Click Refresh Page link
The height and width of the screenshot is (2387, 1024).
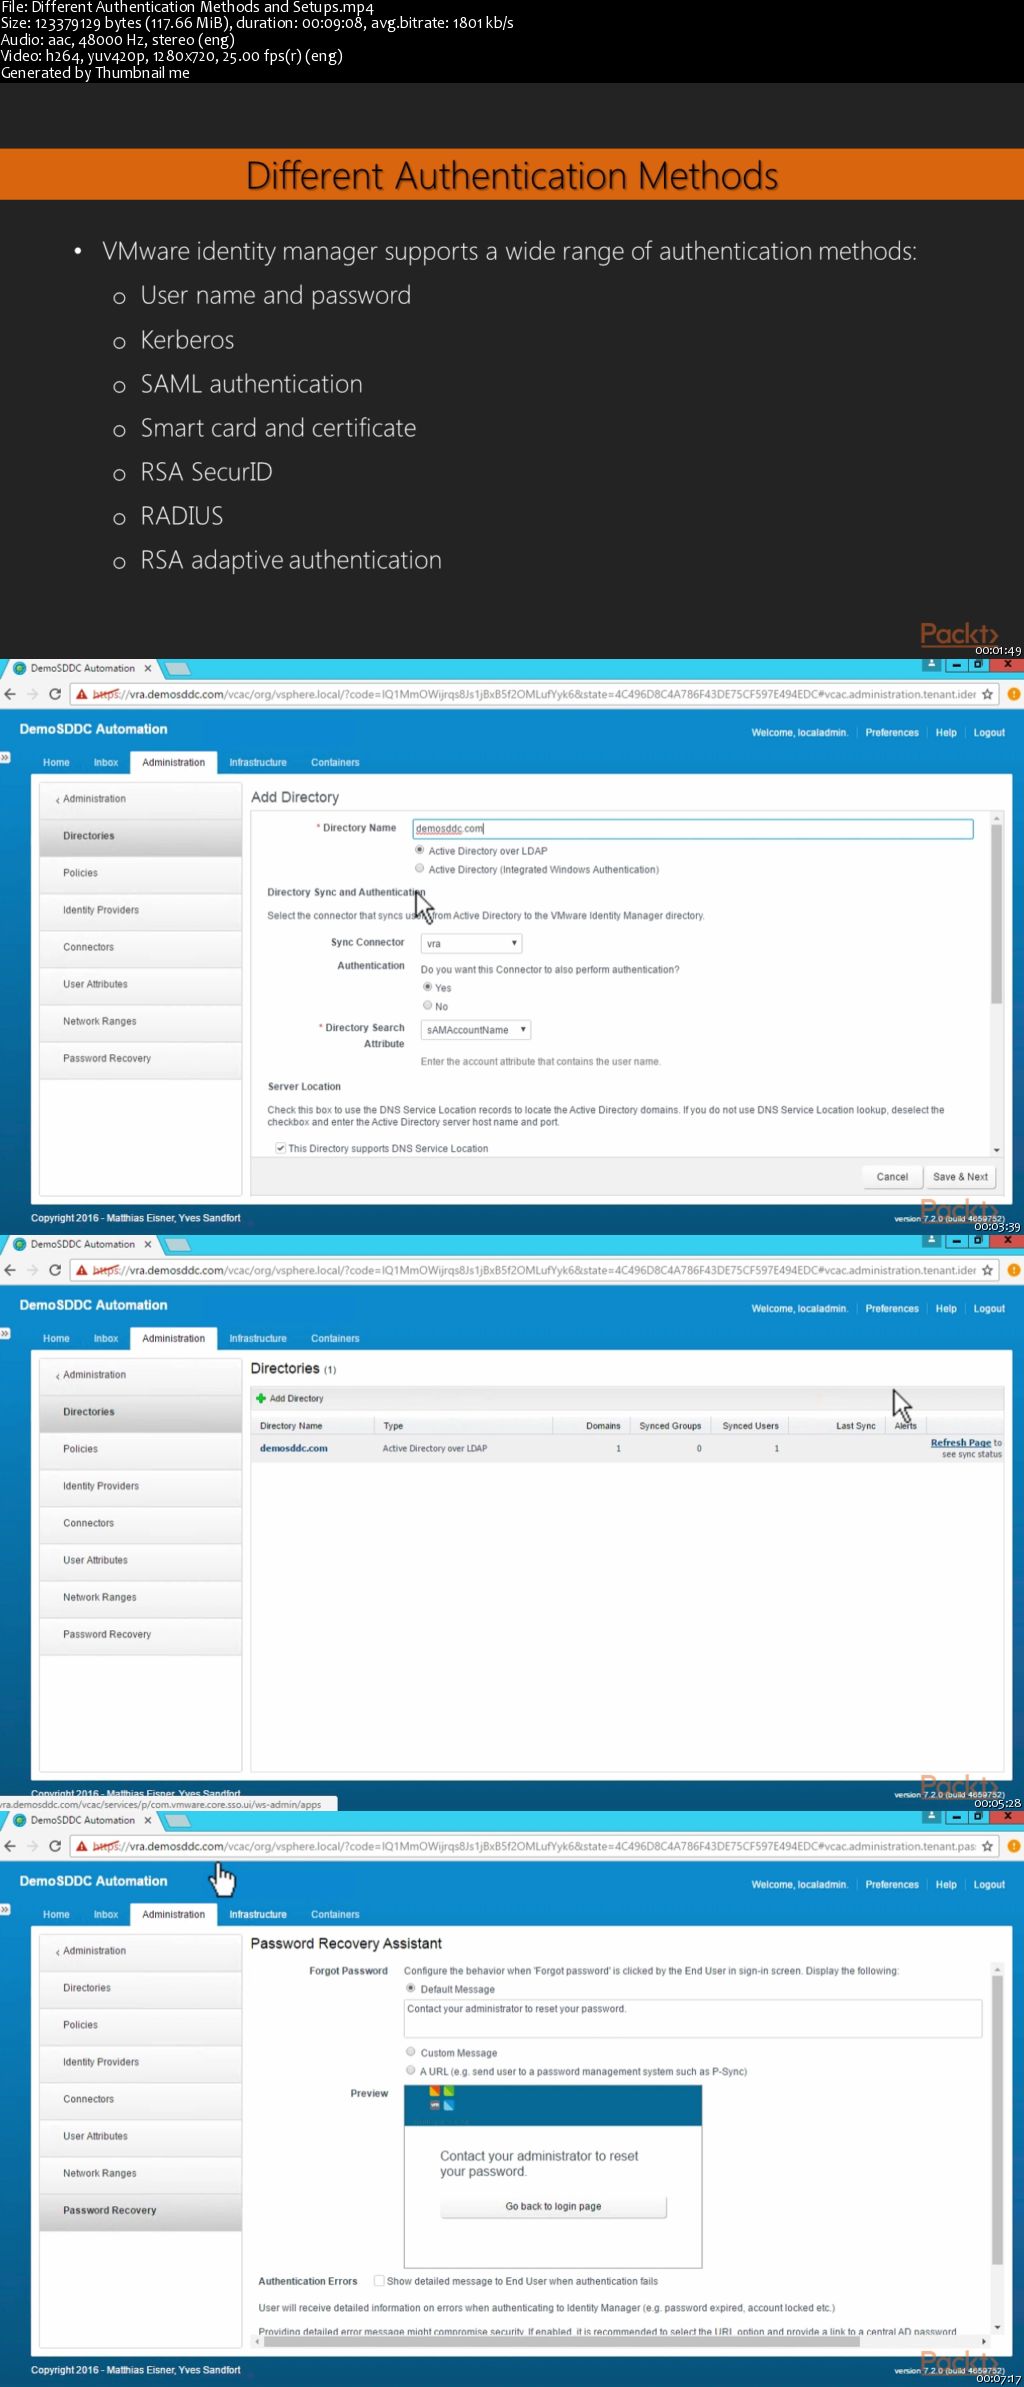point(960,1442)
